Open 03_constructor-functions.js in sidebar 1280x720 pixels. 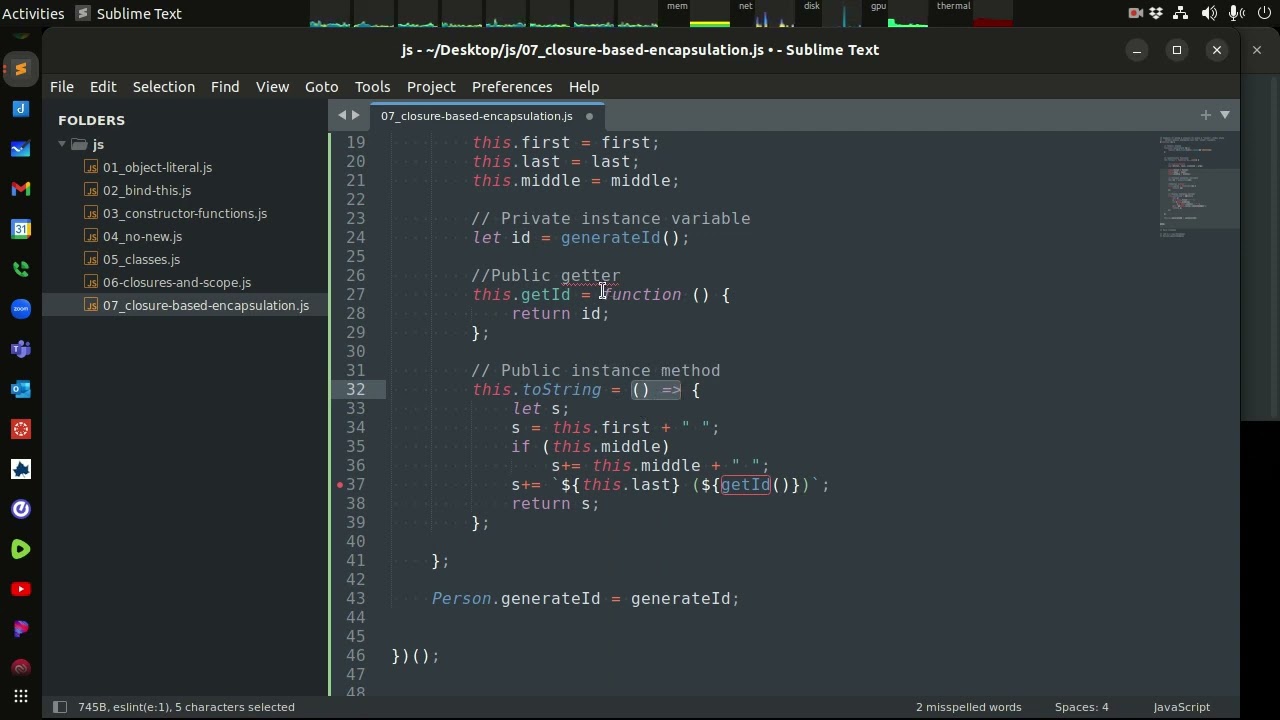185,213
